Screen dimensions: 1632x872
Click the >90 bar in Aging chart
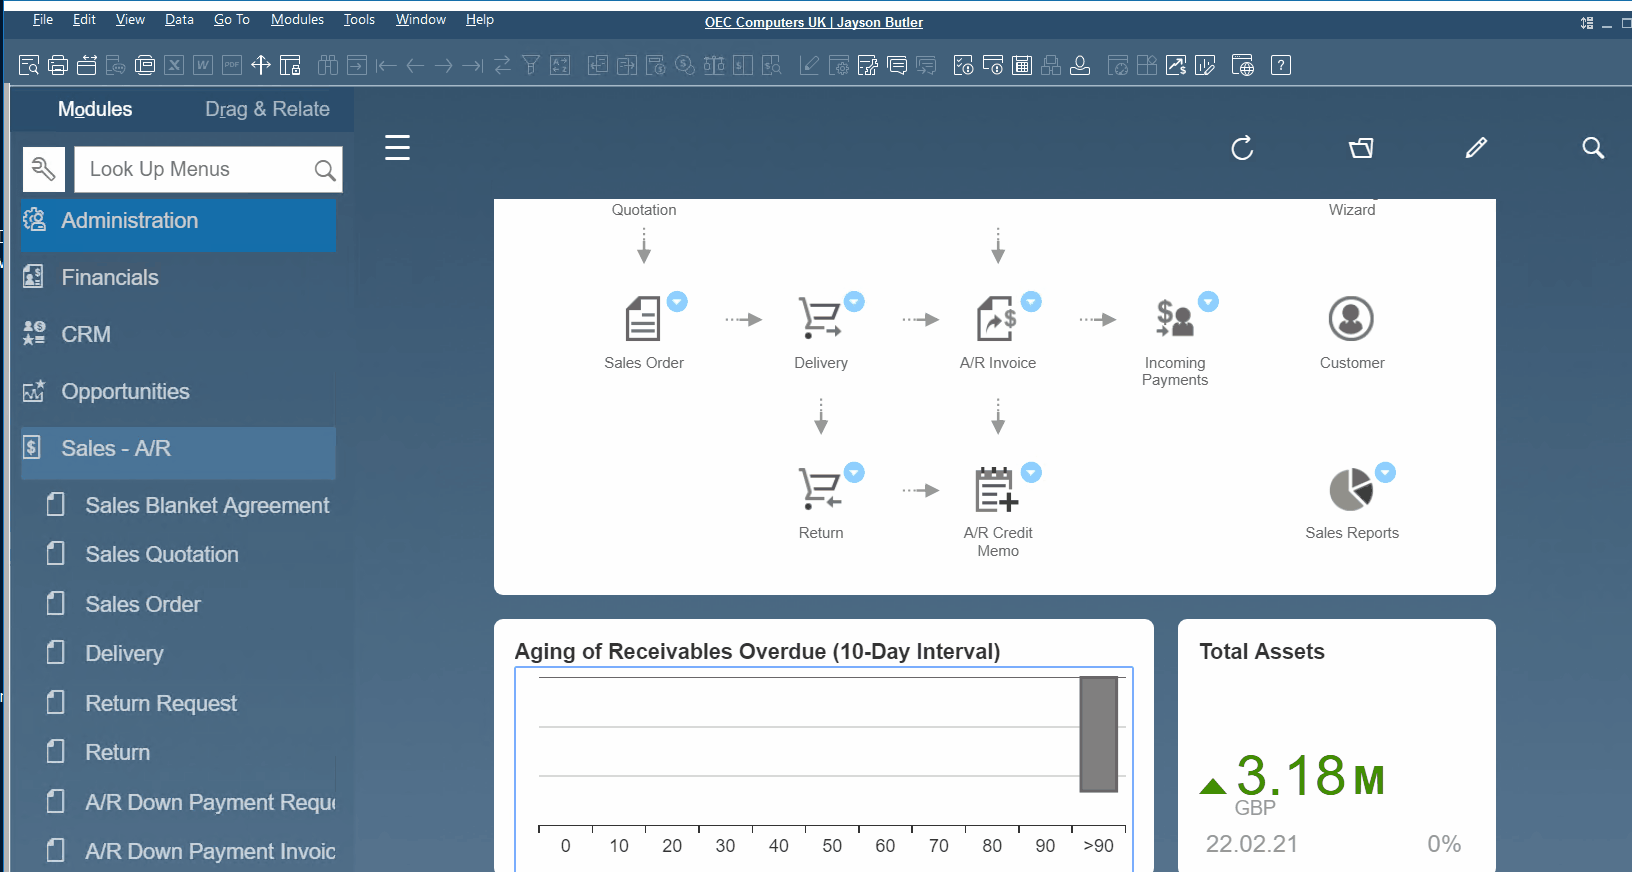tap(1098, 734)
